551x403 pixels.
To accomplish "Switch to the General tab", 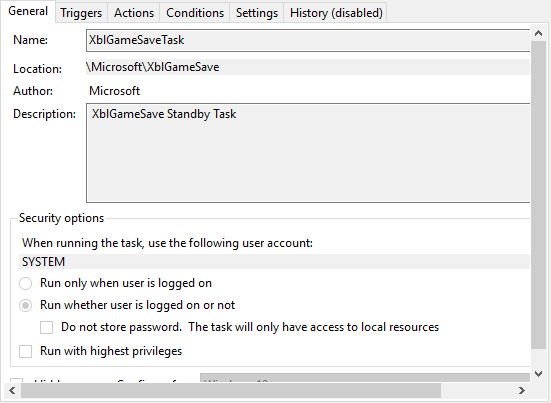I will coord(28,11).
